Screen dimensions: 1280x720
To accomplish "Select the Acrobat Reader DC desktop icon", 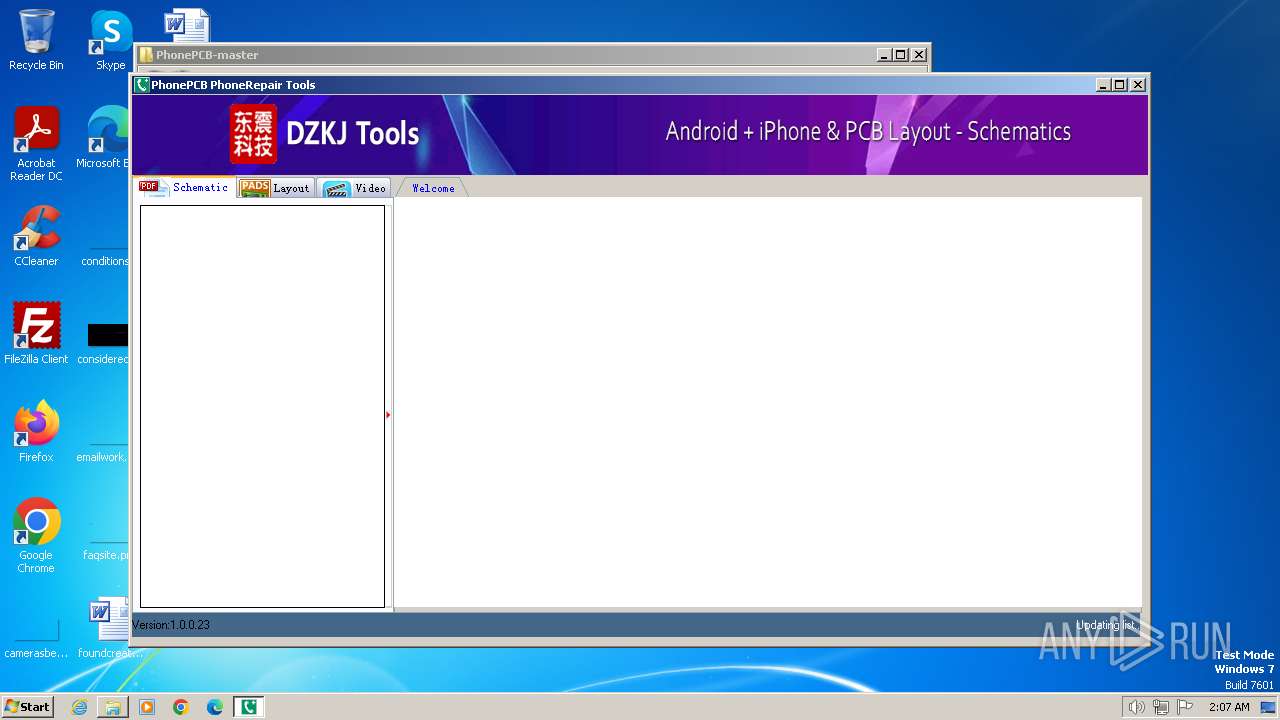I will click(36, 144).
